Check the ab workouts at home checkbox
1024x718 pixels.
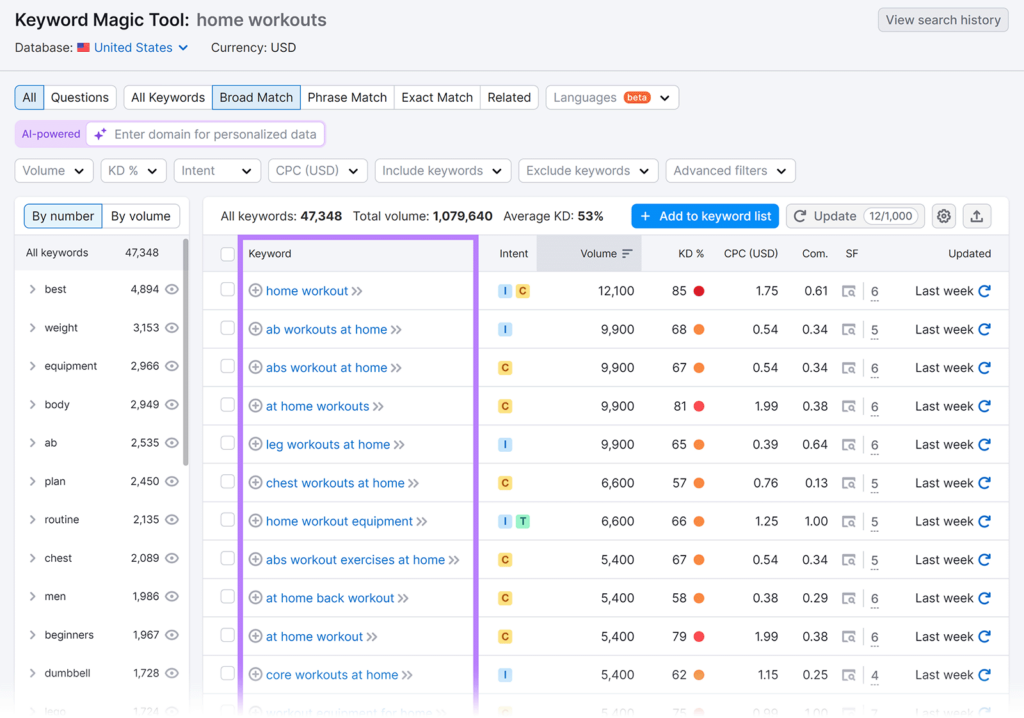227,328
